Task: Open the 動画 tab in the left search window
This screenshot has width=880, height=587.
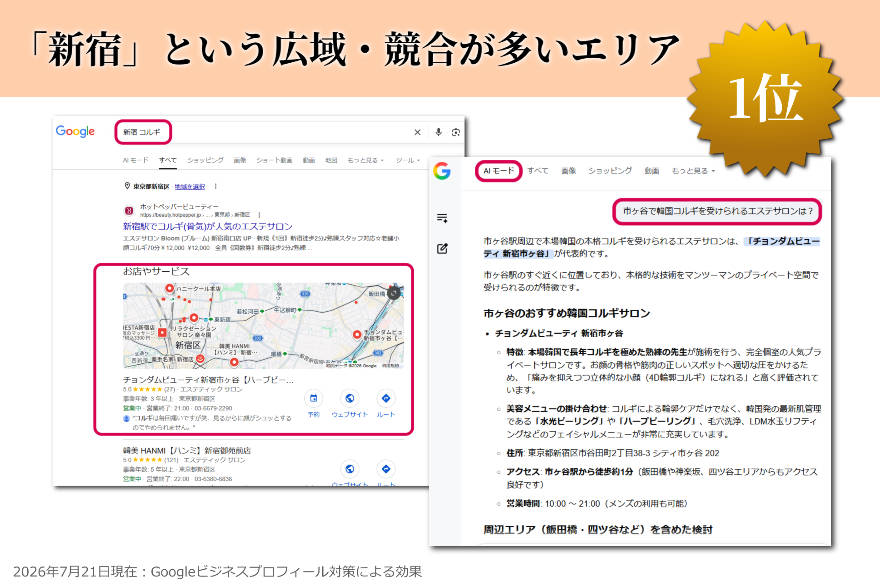Action: click(x=309, y=160)
